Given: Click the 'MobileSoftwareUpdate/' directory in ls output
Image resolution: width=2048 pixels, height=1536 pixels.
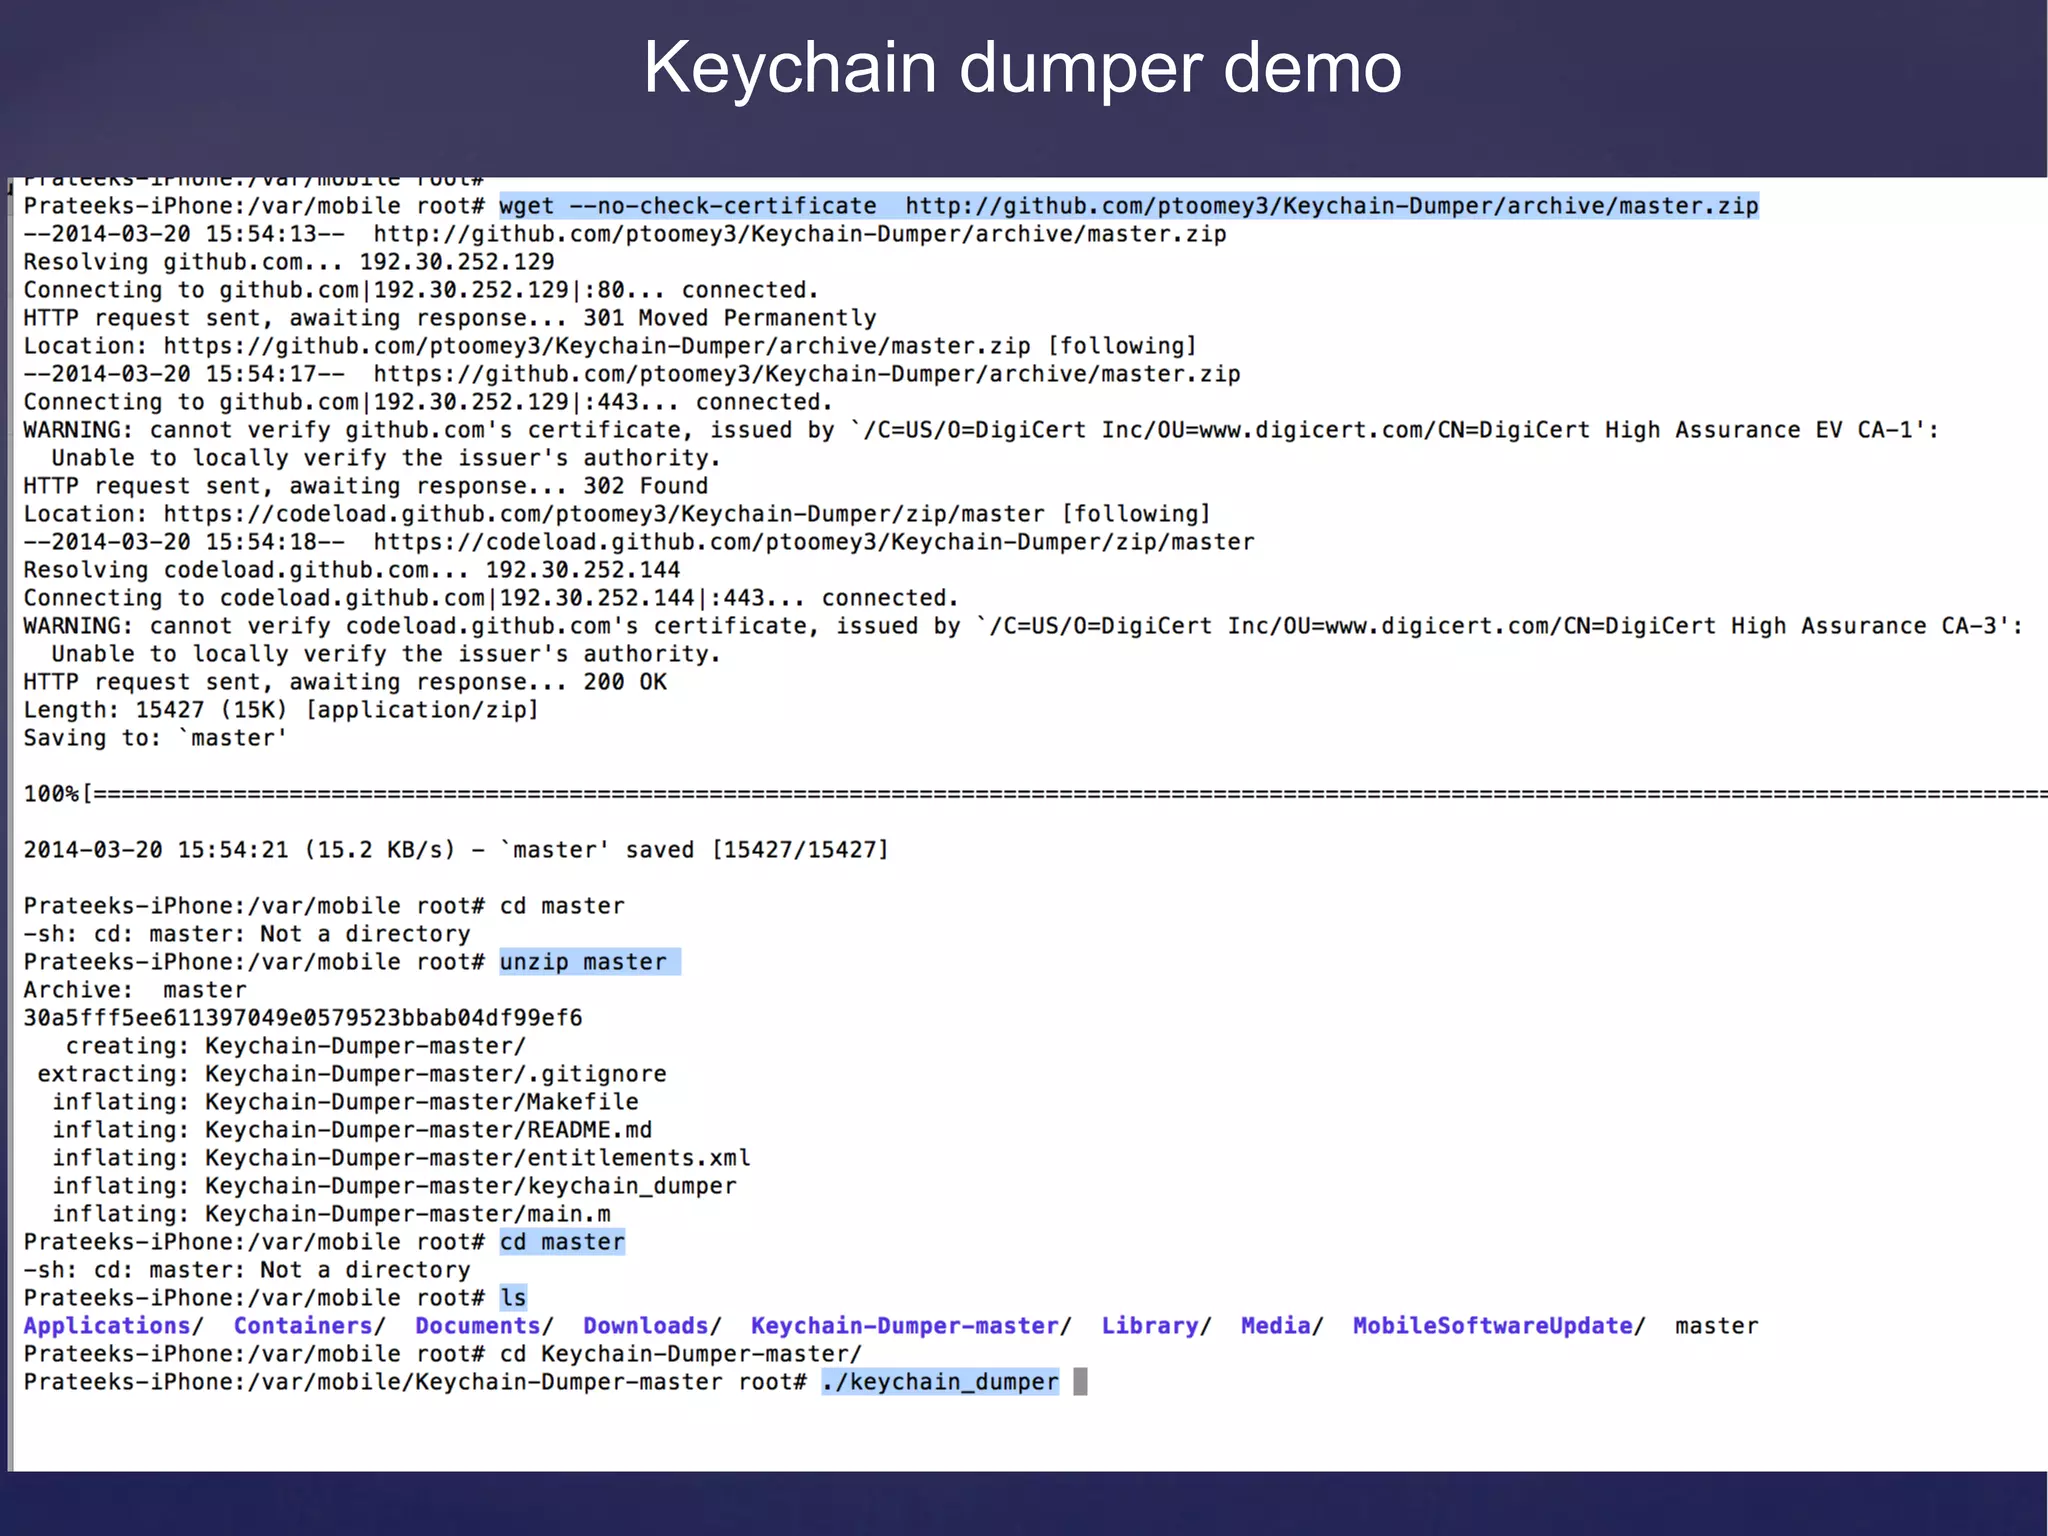Looking at the screenshot, I should click(1500, 1326).
